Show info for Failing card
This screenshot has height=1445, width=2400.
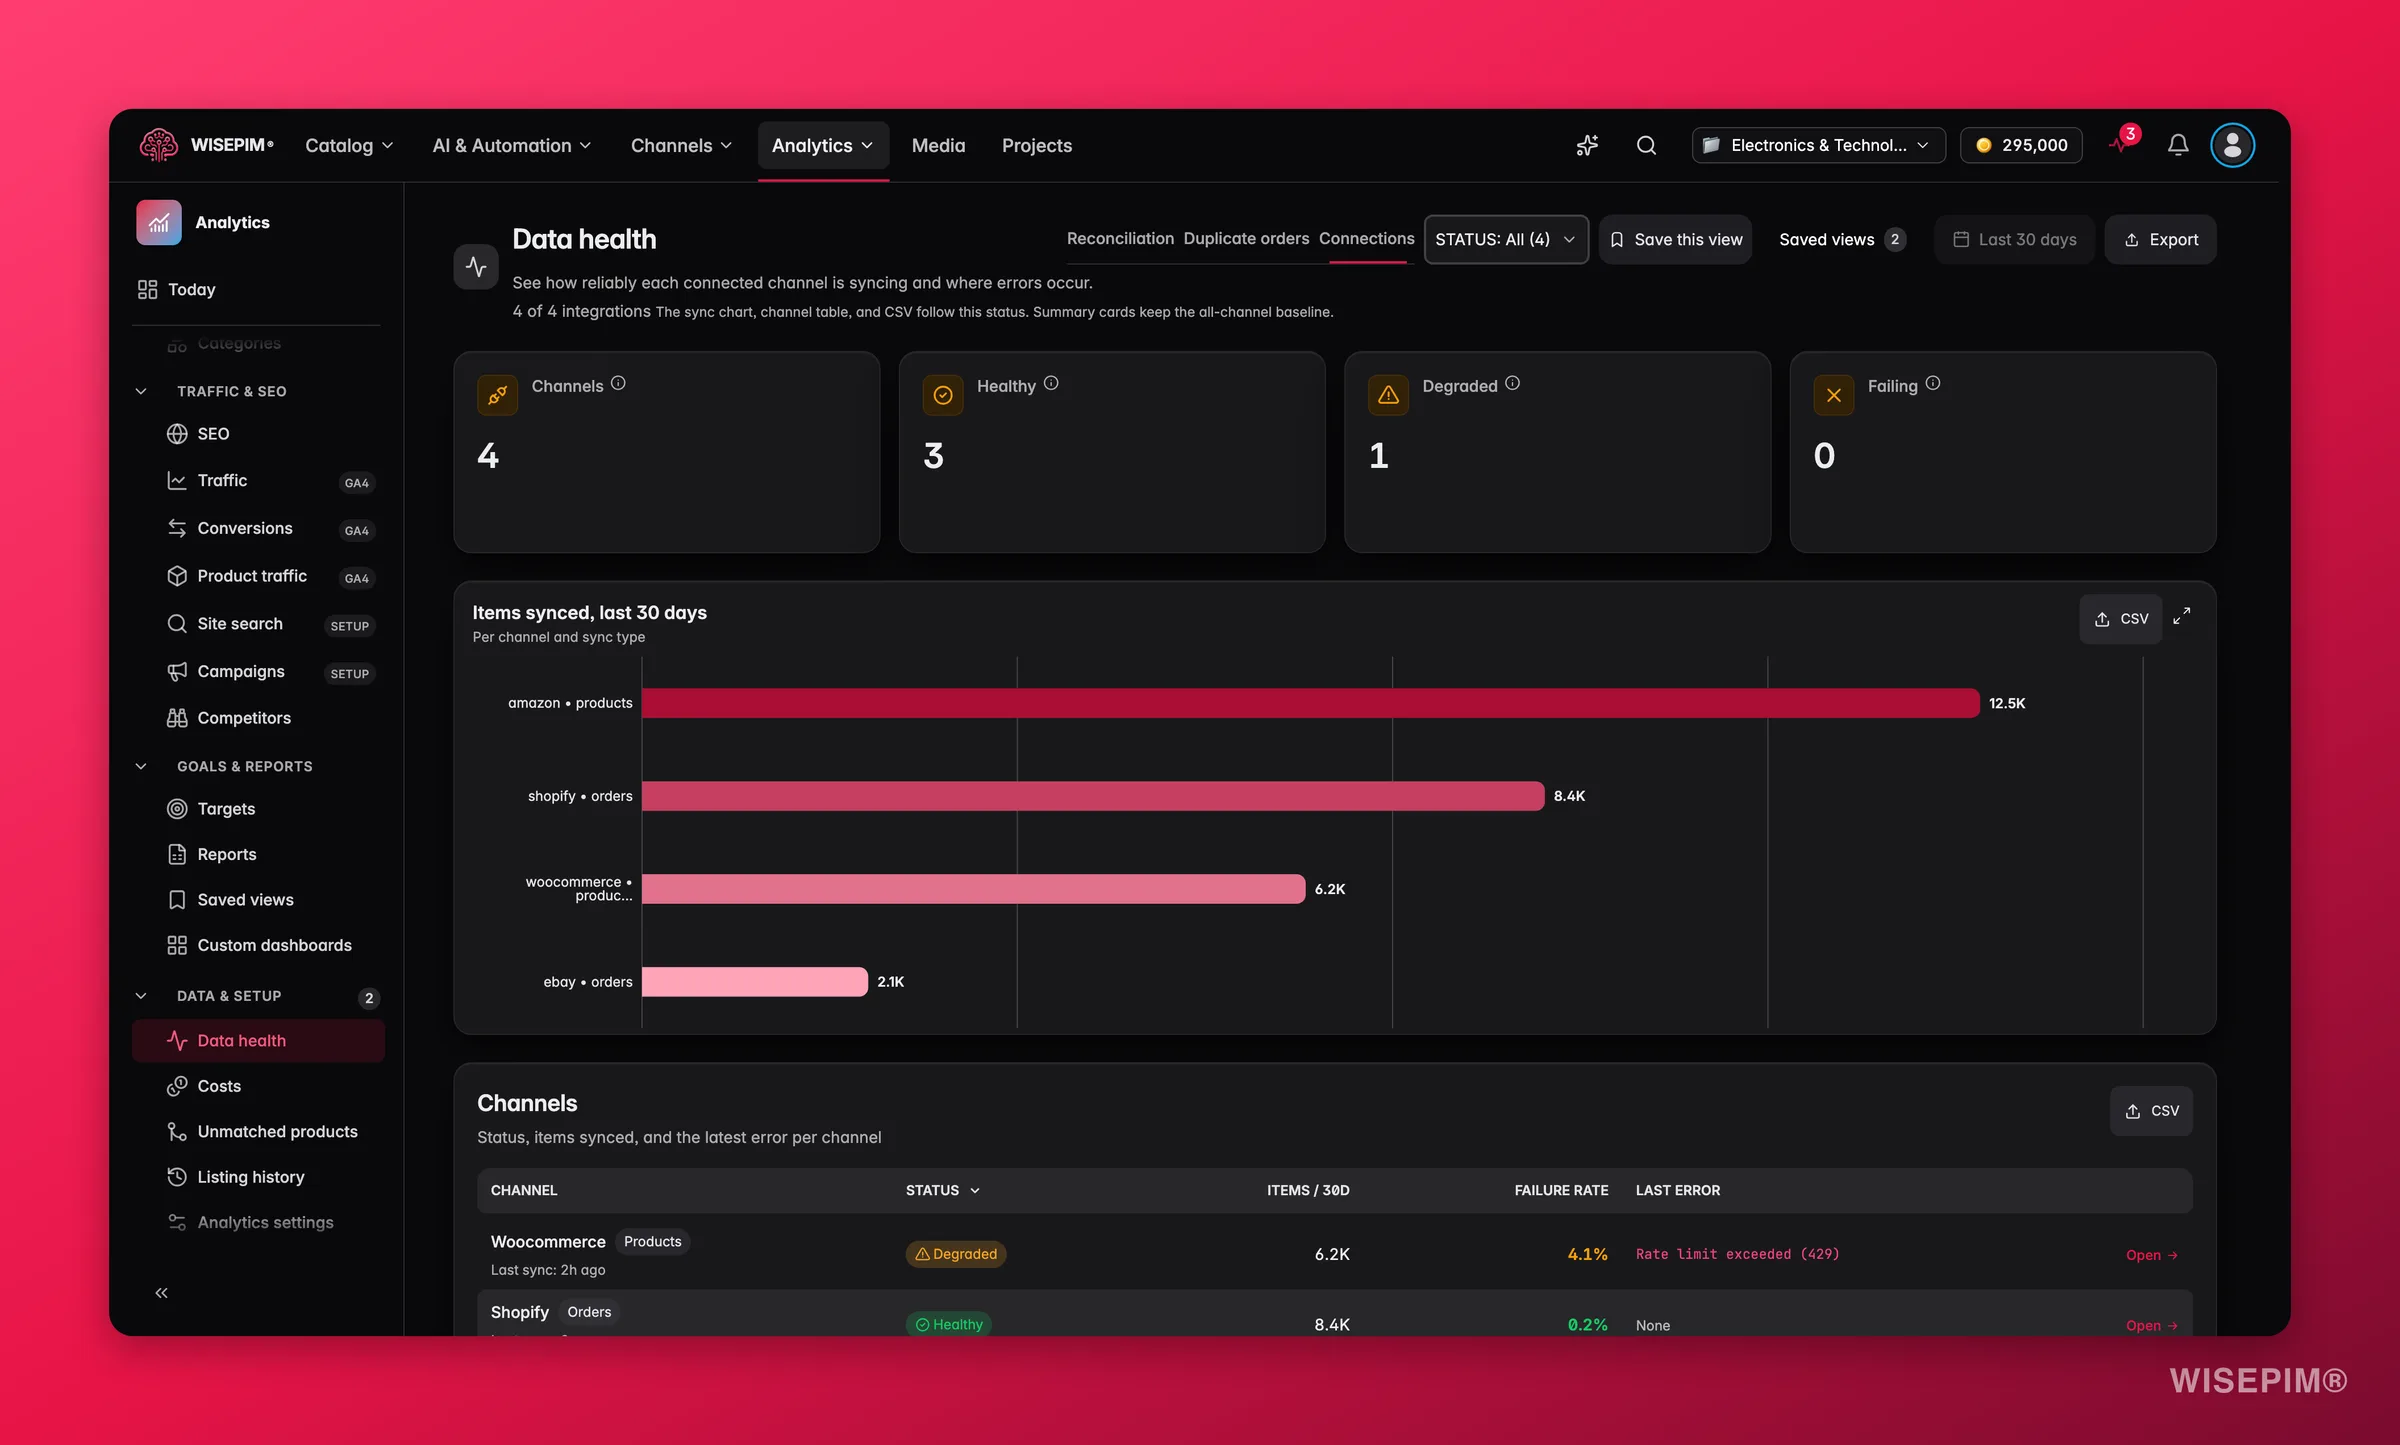tap(1933, 383)
